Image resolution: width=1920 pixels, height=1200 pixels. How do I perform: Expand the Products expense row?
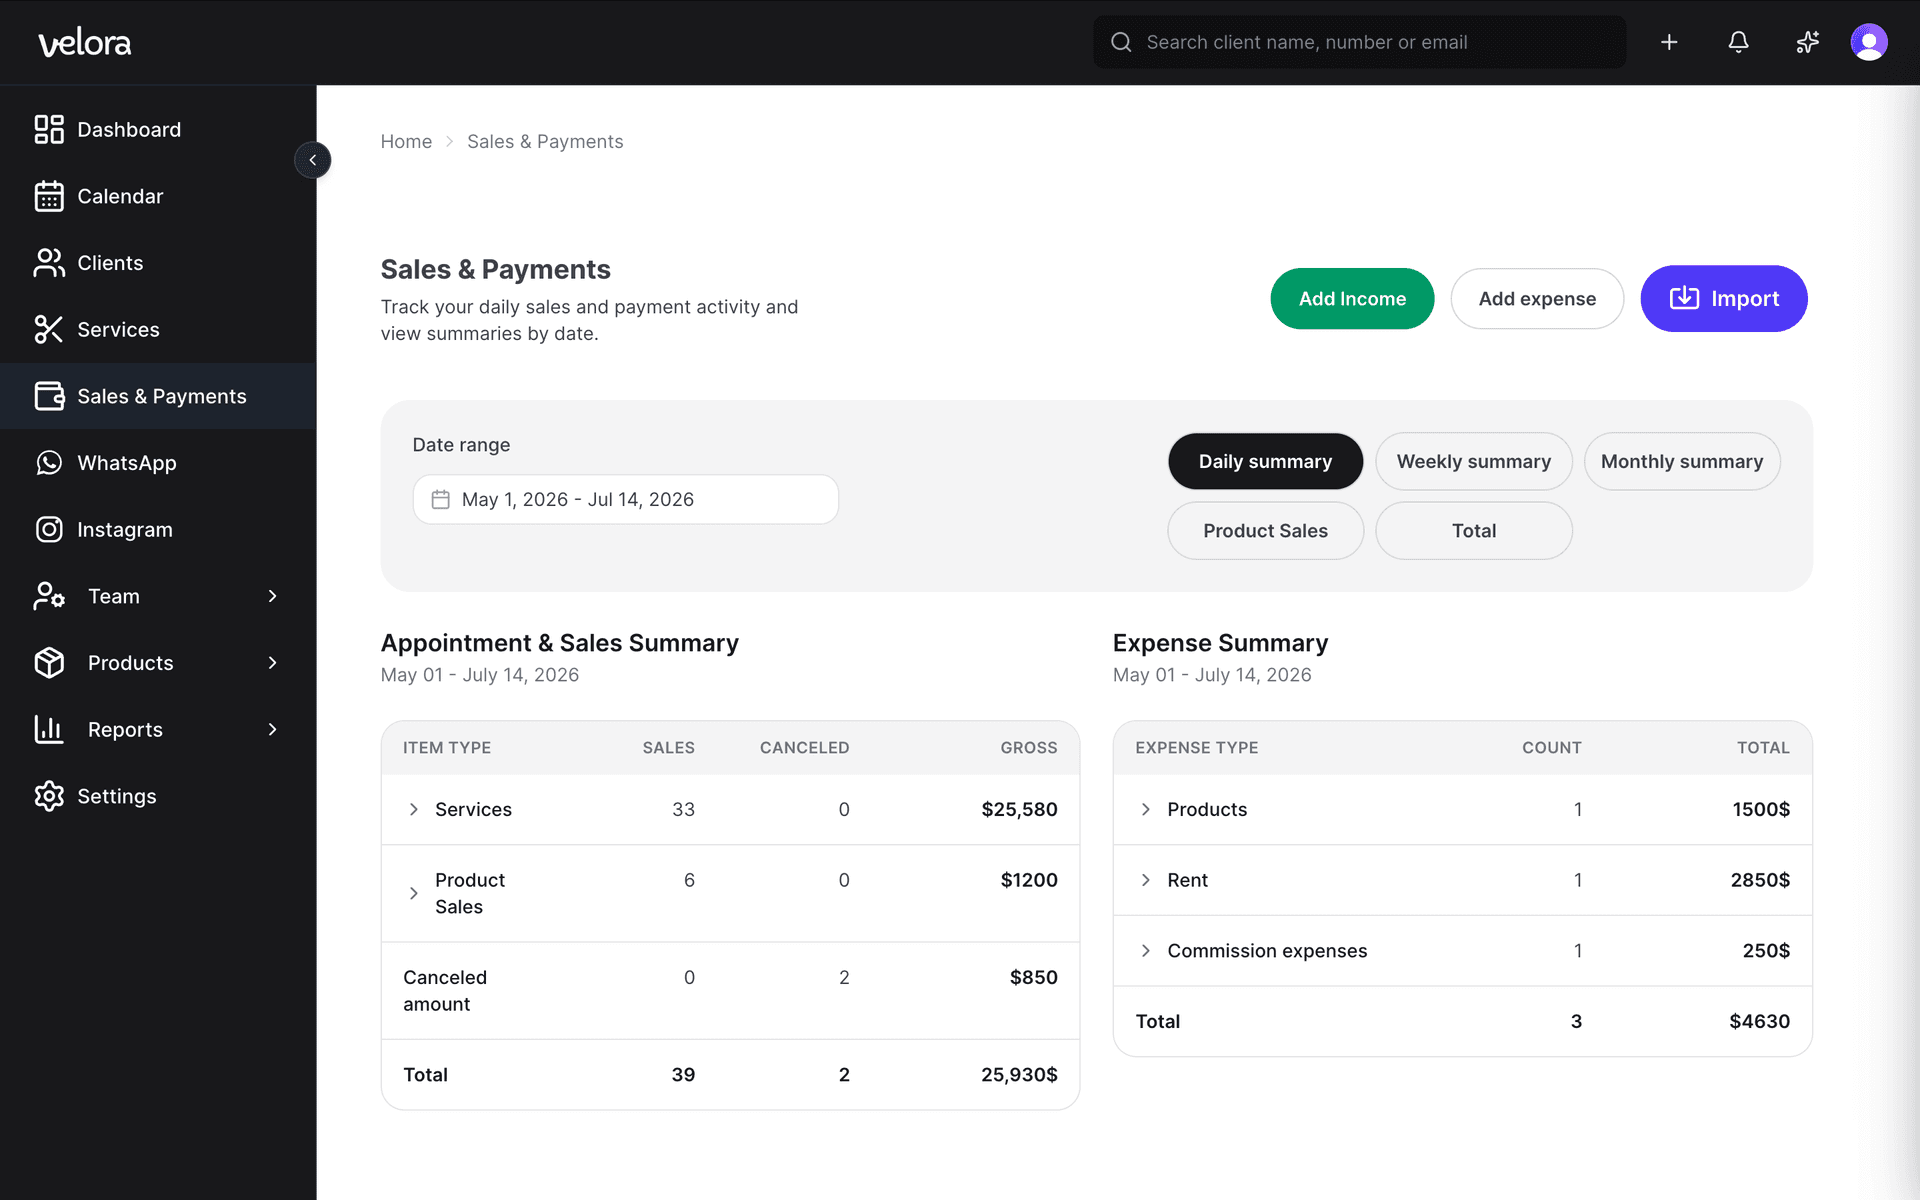(x=1146, y=809)
